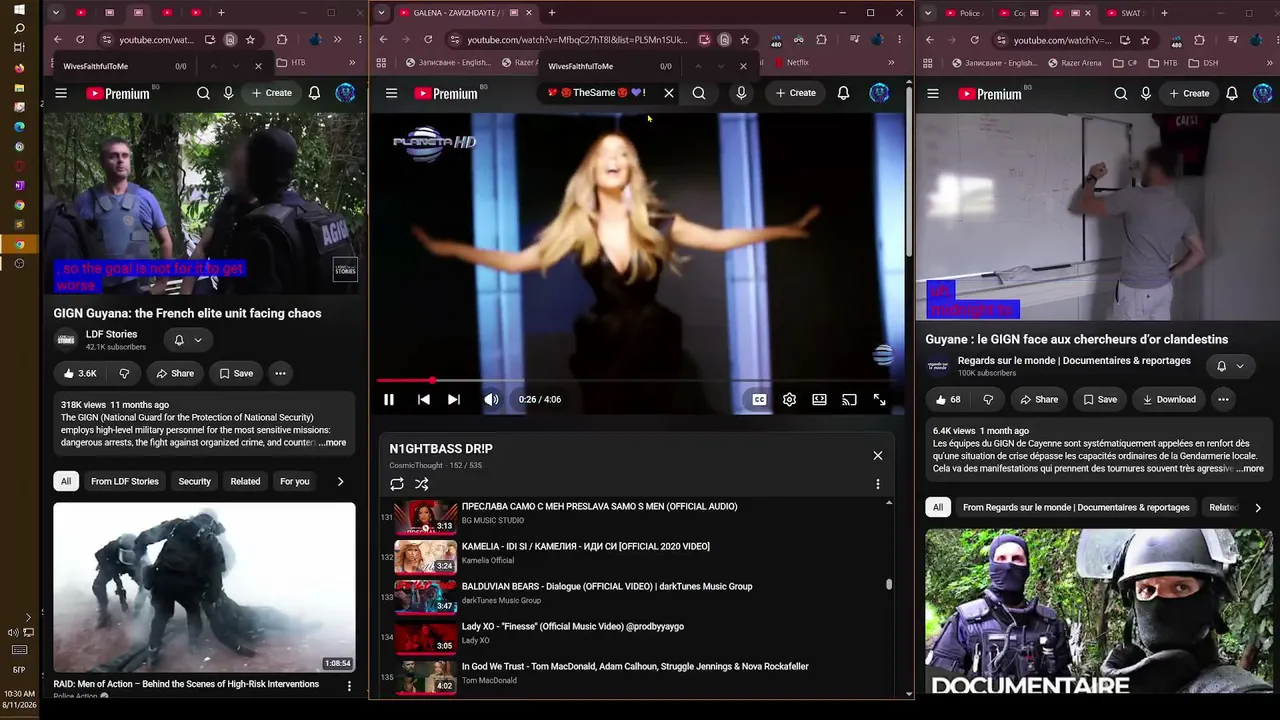Bookmark the page in center browser window
This screenshot has height=720, width=1280.
coord(745,40)
